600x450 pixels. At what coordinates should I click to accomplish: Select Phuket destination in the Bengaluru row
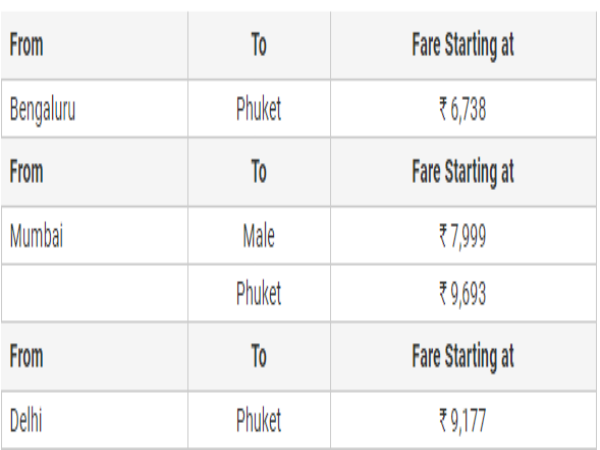click(258, 109)
